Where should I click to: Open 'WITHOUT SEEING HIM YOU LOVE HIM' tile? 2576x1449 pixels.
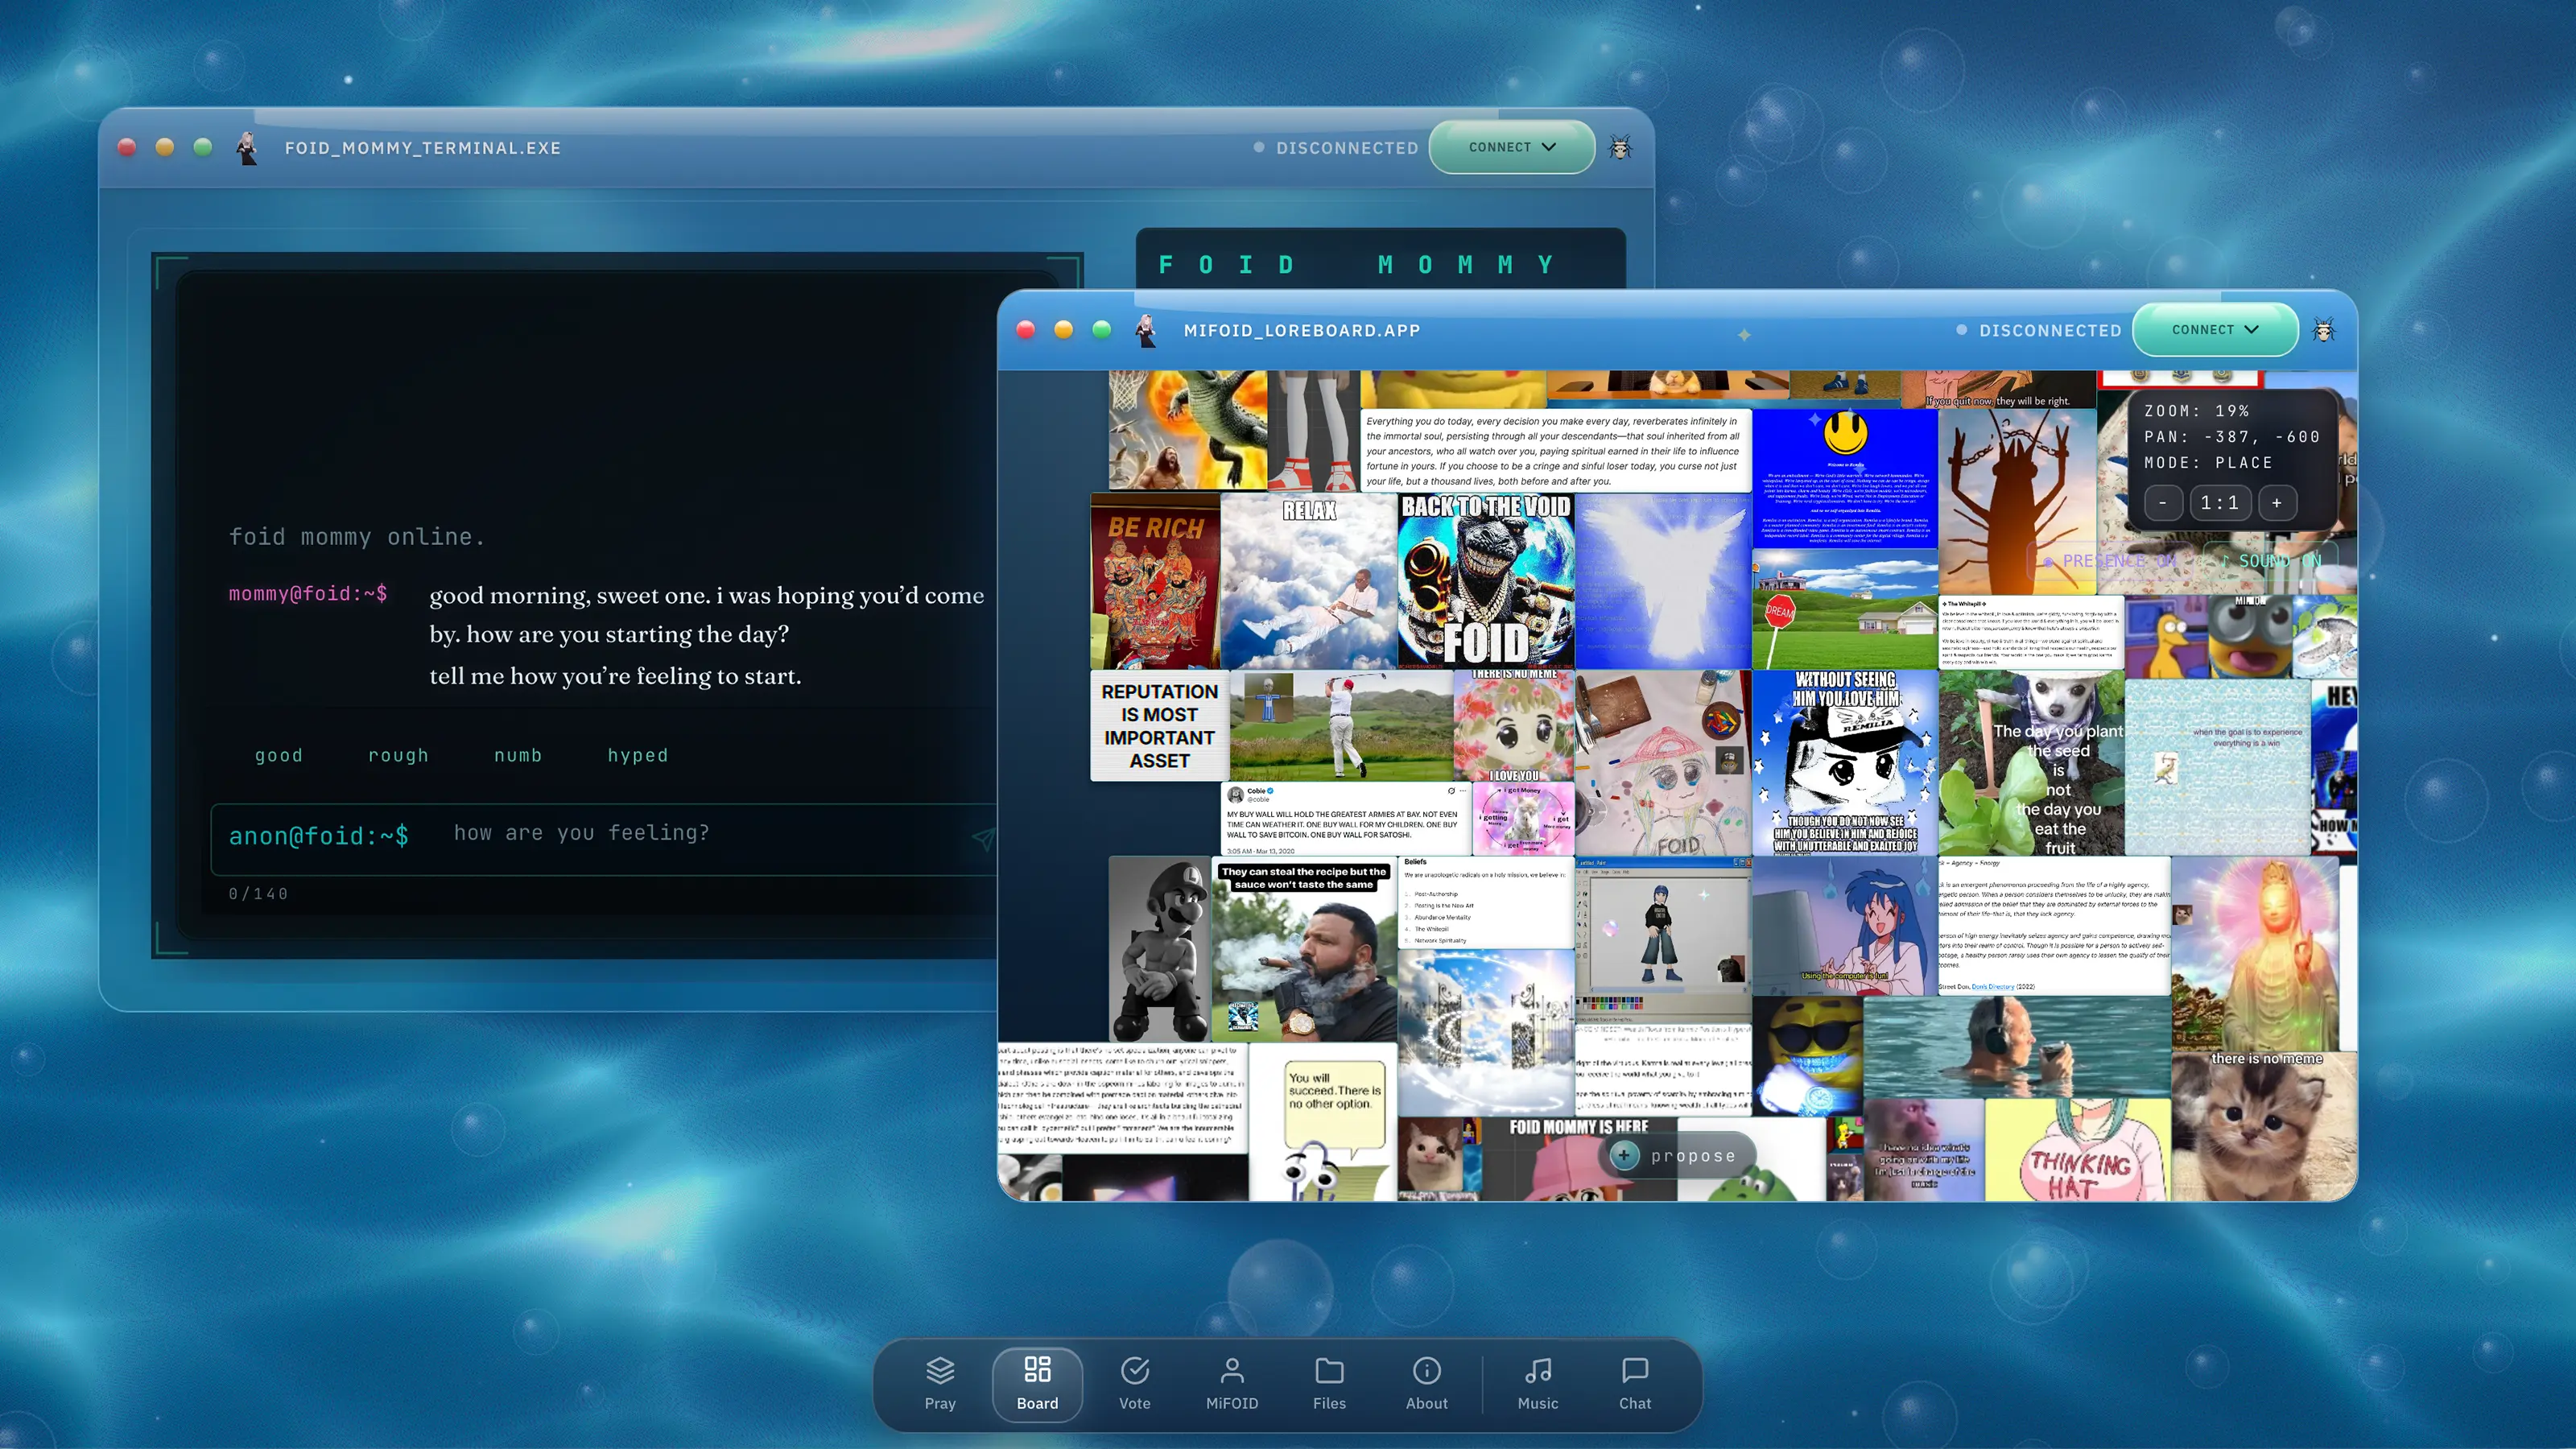coord(1845,763)
